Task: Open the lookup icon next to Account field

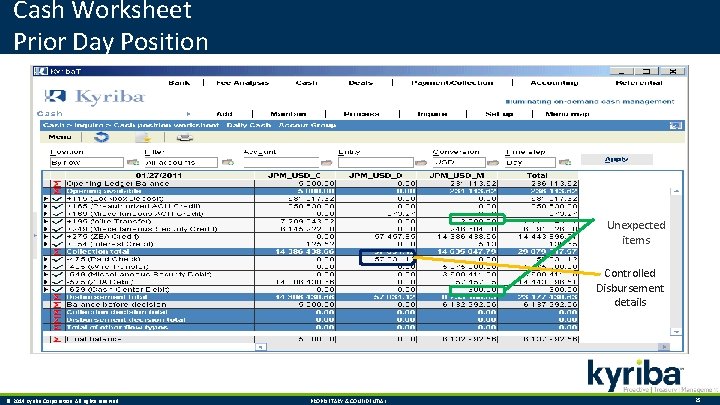Action: (x=326, y=163)
